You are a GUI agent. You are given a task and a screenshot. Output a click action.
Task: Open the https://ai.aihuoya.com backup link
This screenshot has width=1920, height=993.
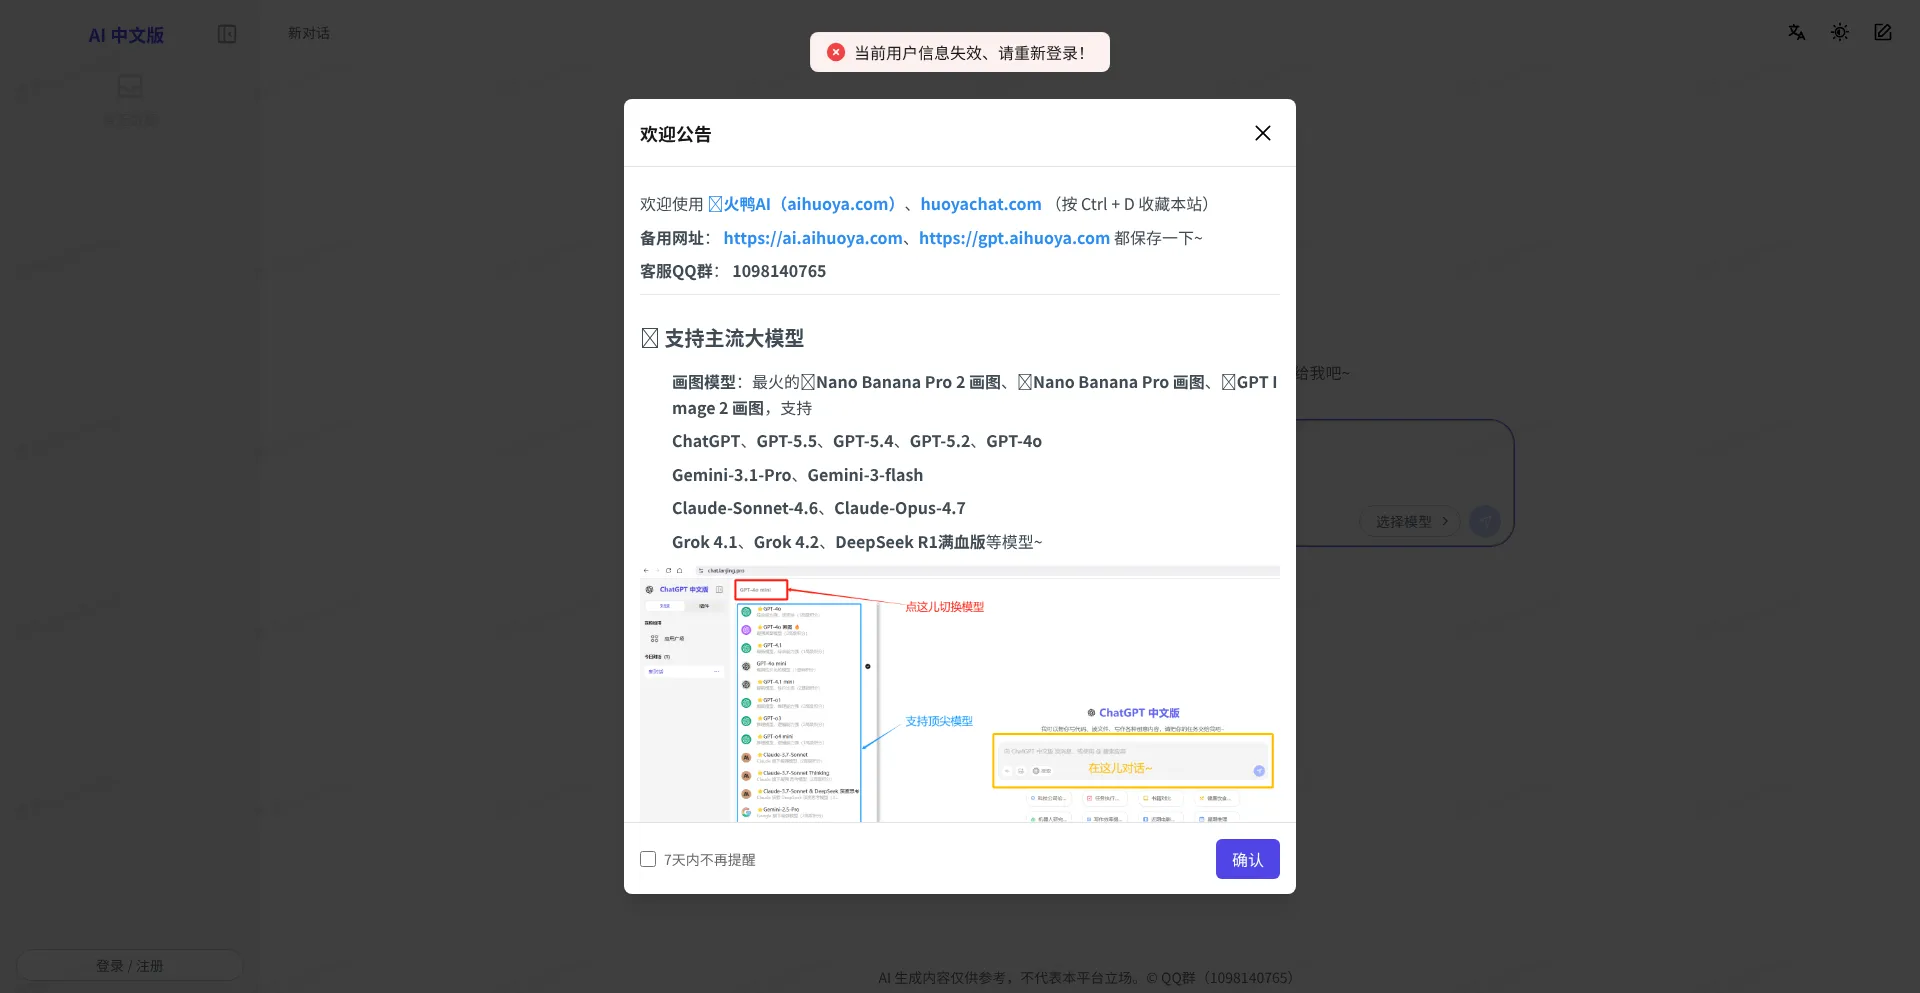pos(813,238)
